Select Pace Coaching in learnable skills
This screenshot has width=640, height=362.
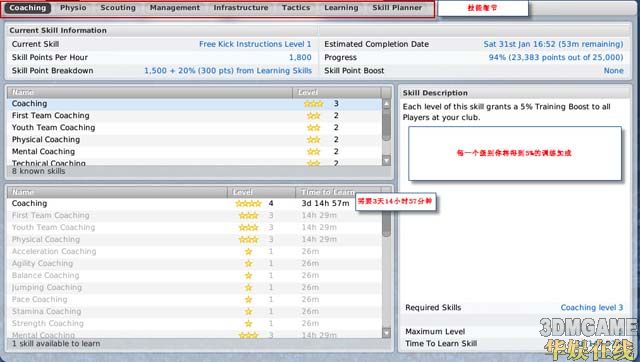point(194,299)
